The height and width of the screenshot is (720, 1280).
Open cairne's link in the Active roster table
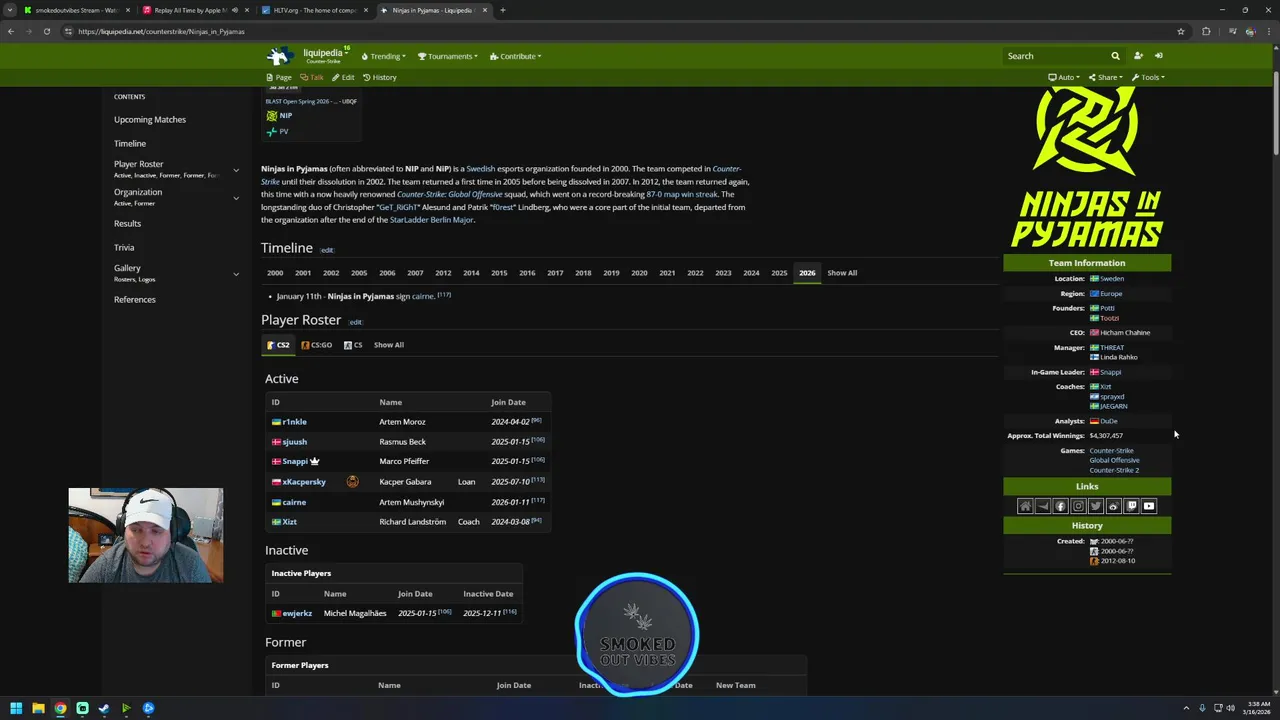(294, 502)
